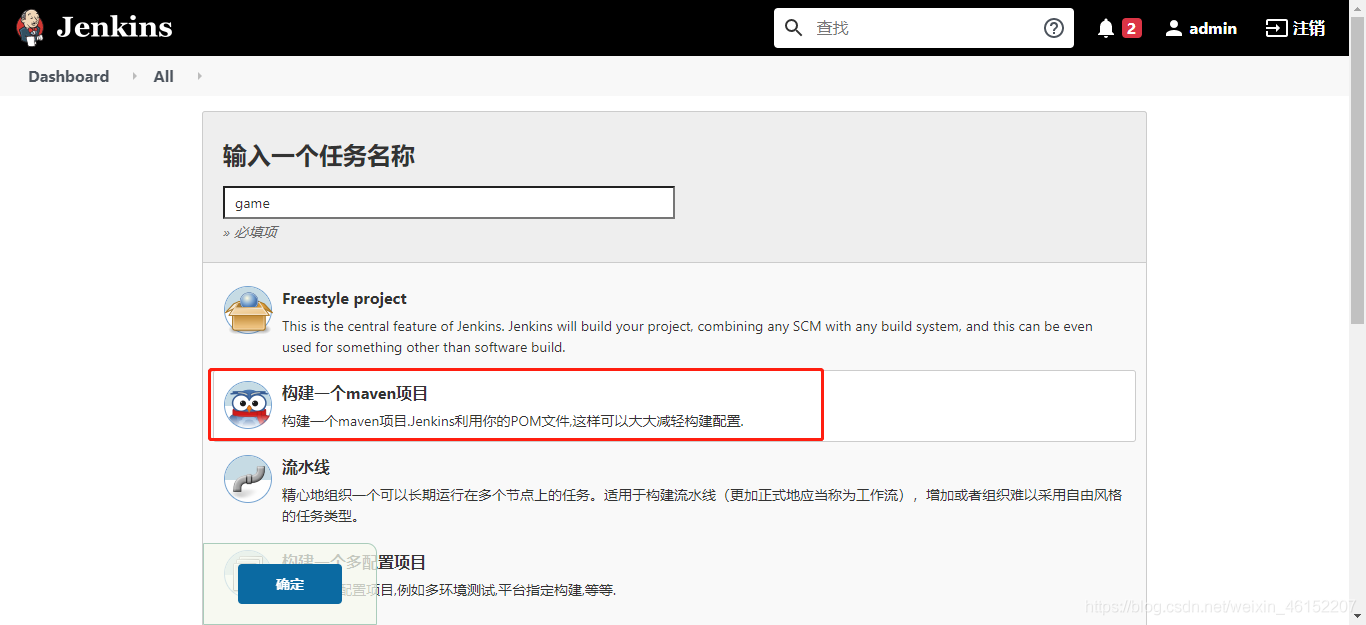Click the task name field containing game

[449, 202]
